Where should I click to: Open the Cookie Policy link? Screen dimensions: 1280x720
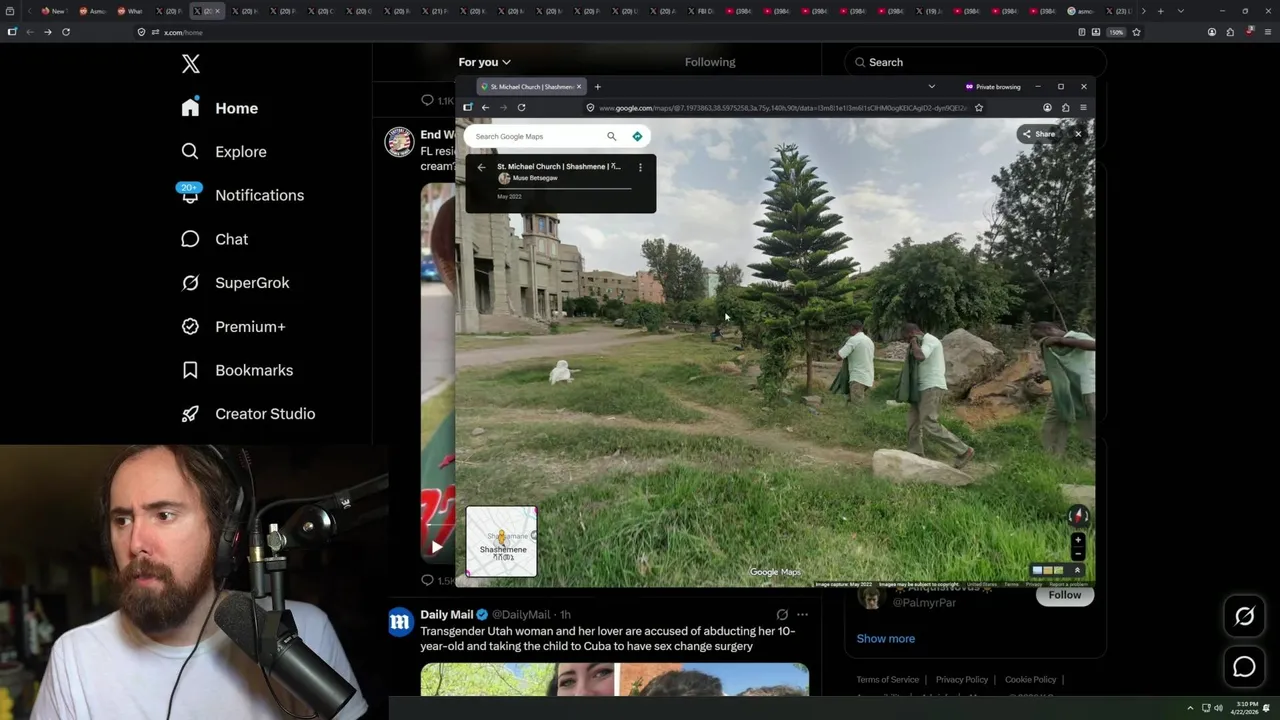pyautogui.click(x=1030, y=680)
